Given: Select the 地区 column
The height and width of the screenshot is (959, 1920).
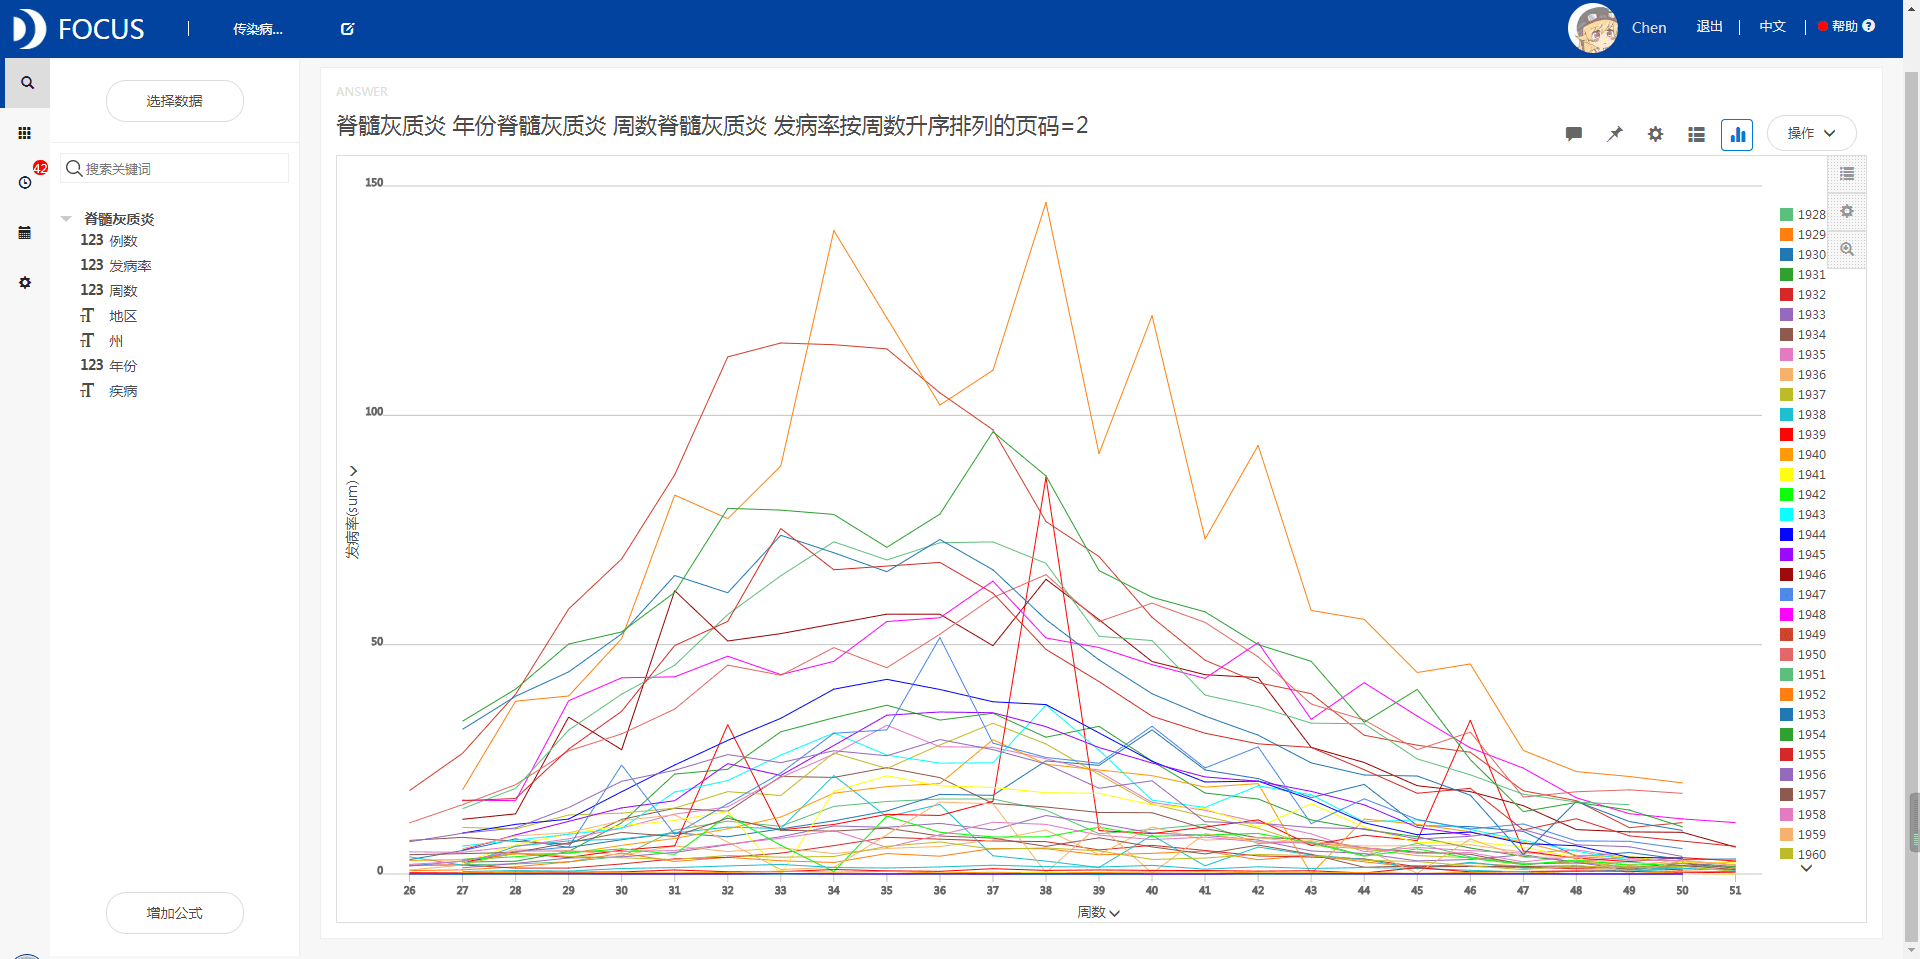Looking at the screenshot, I should point(123,315).
